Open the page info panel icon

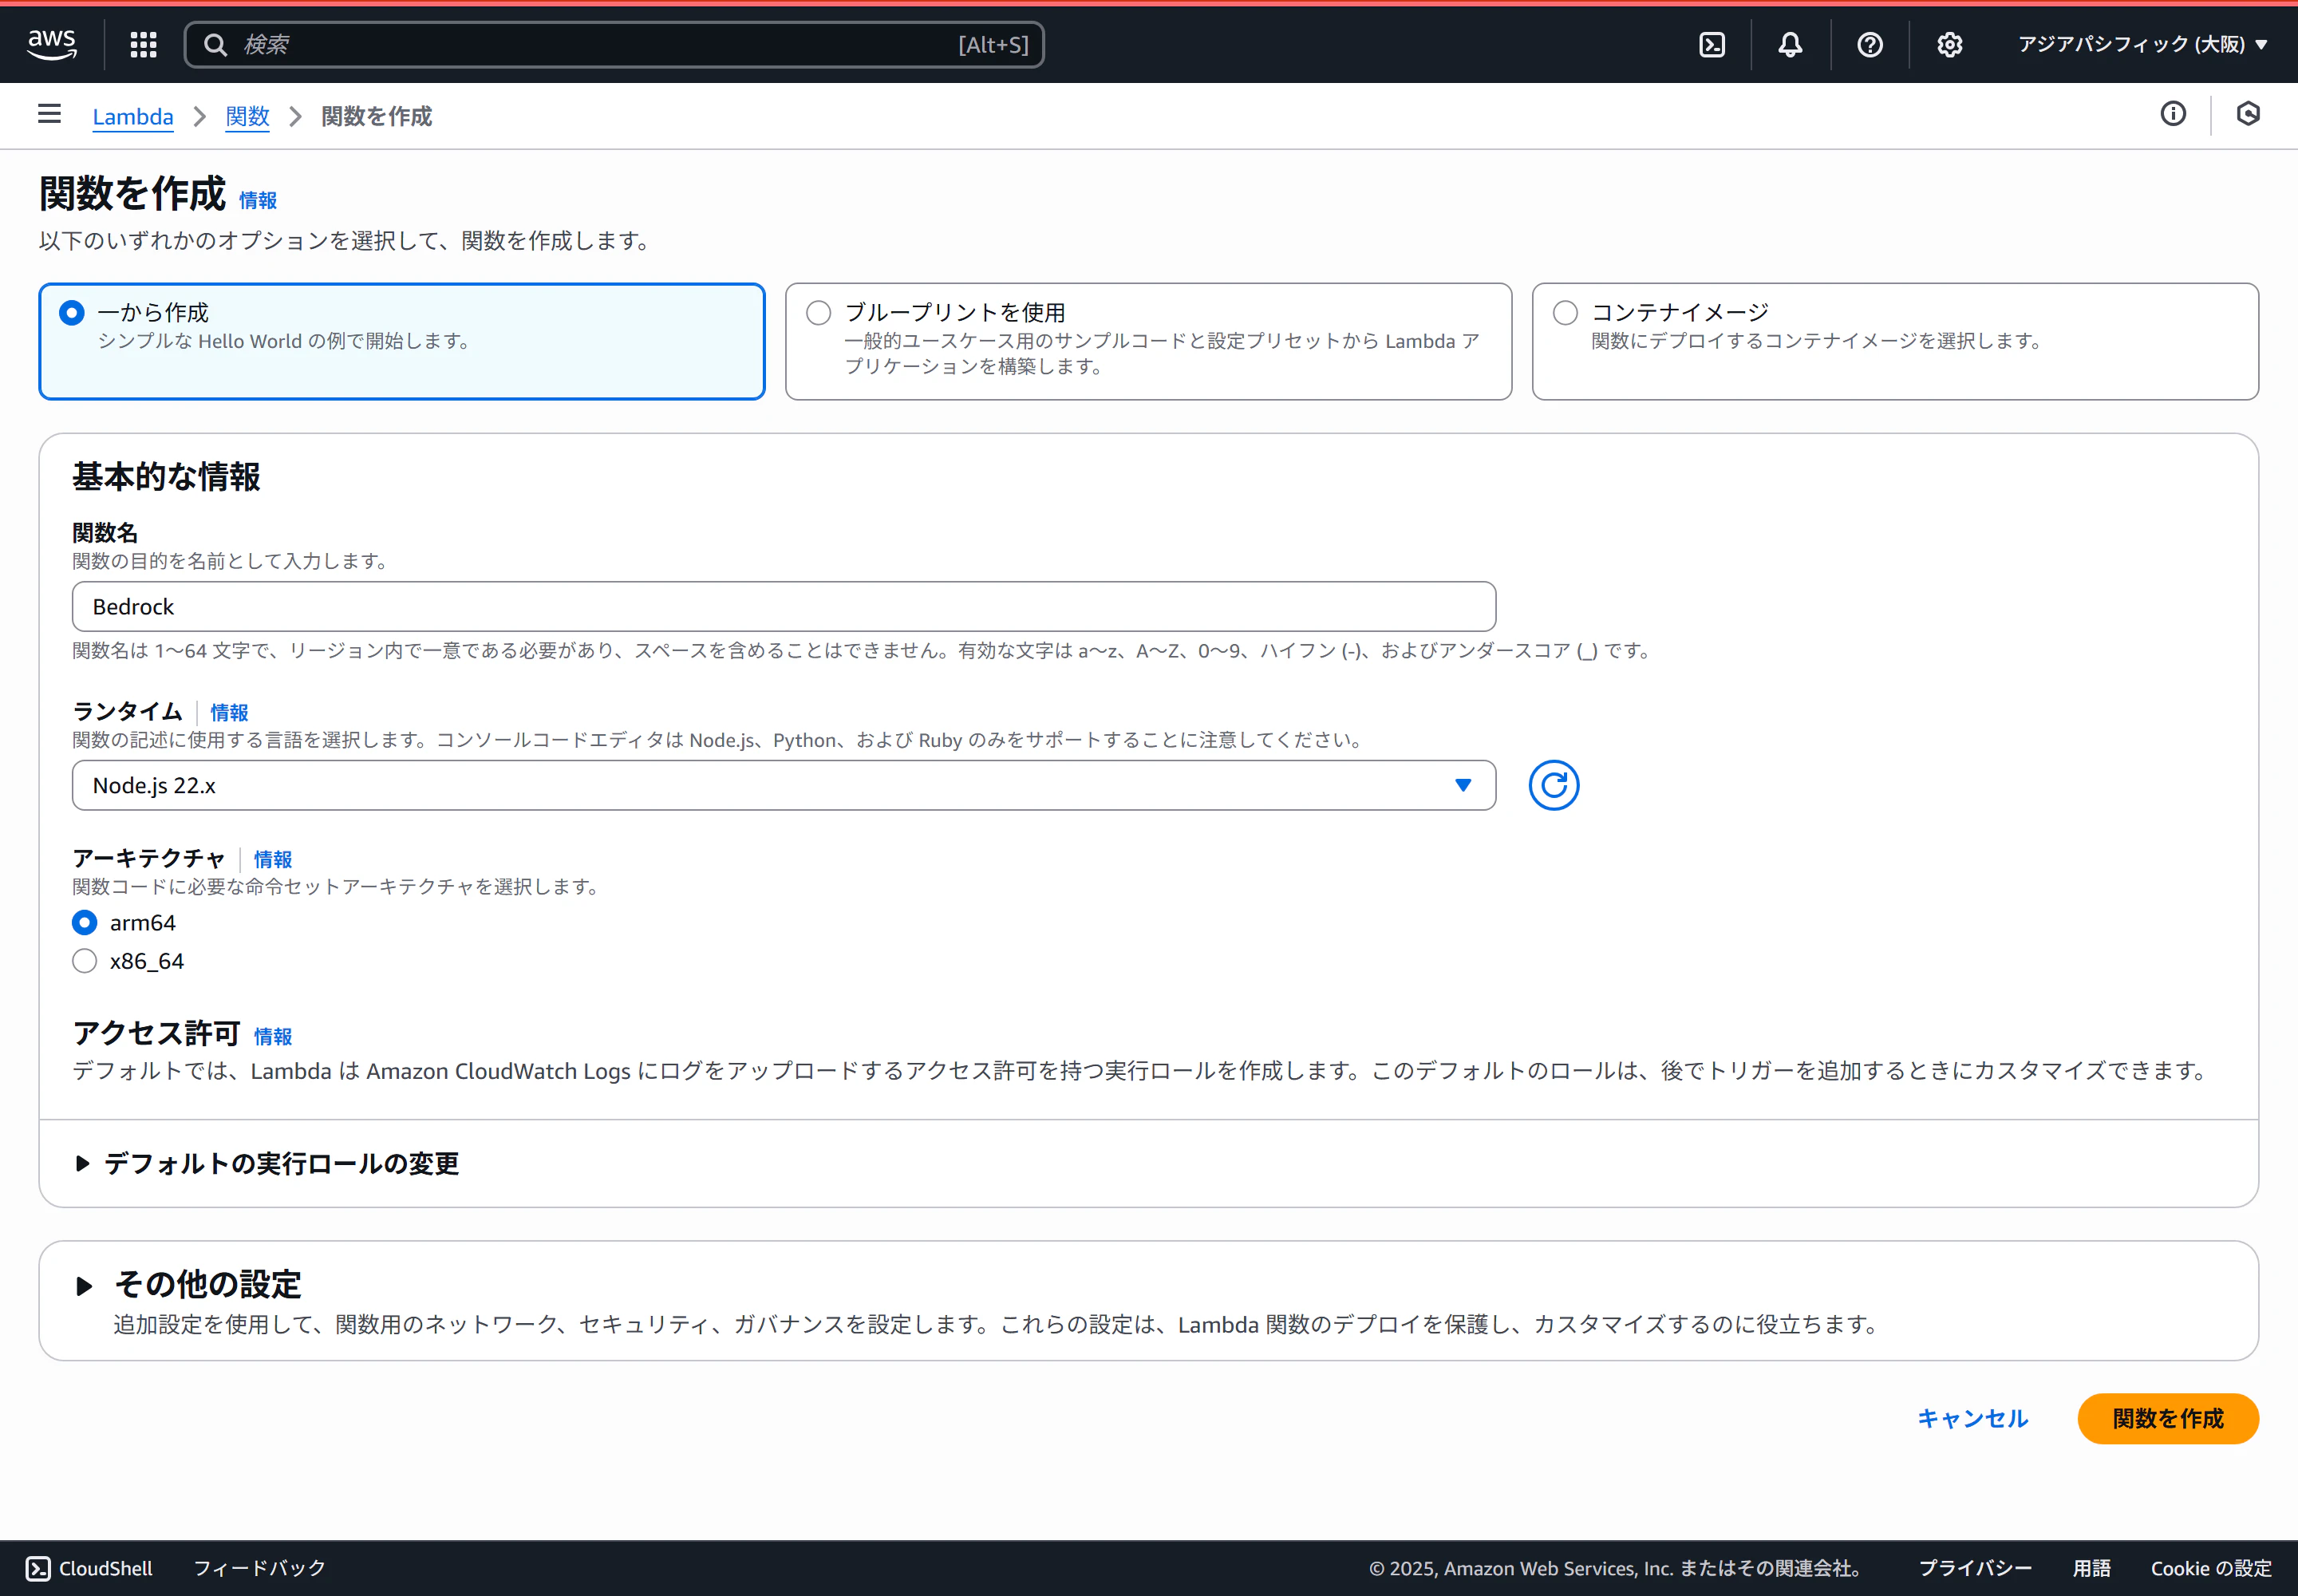coord(2174,114)
